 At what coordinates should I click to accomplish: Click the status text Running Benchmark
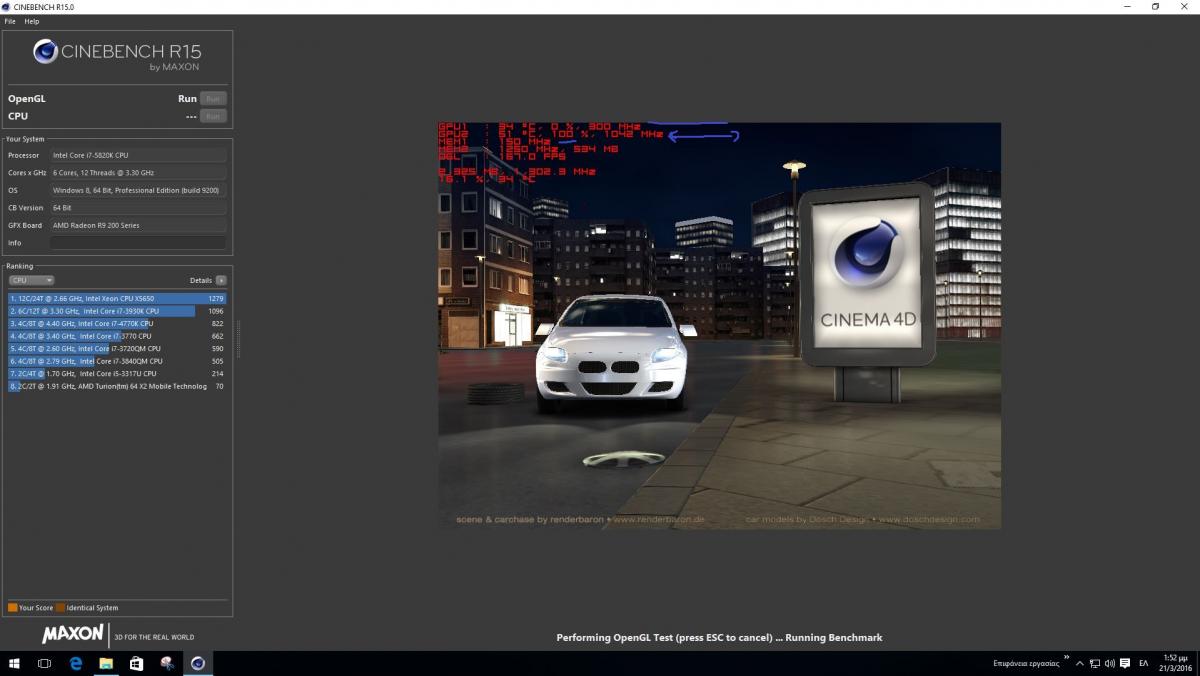point(833,637)
